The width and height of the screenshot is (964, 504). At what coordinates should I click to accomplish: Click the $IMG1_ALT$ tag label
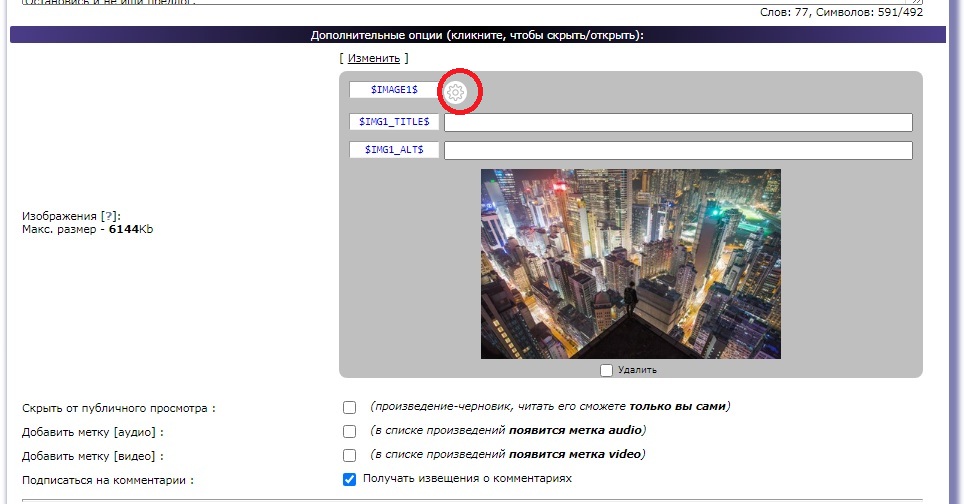coord(394,149)
